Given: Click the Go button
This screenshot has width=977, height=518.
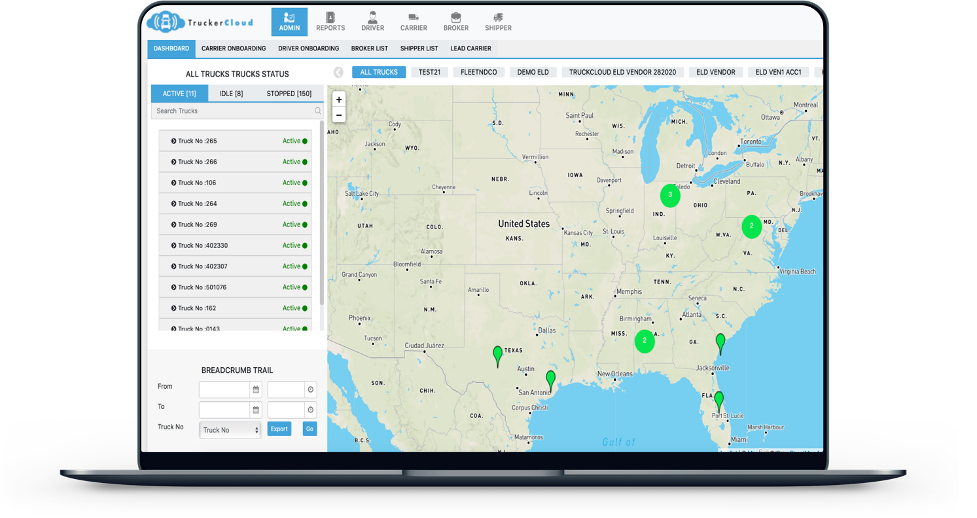Looking at the screenshot, I should click(x=310, y=429).
